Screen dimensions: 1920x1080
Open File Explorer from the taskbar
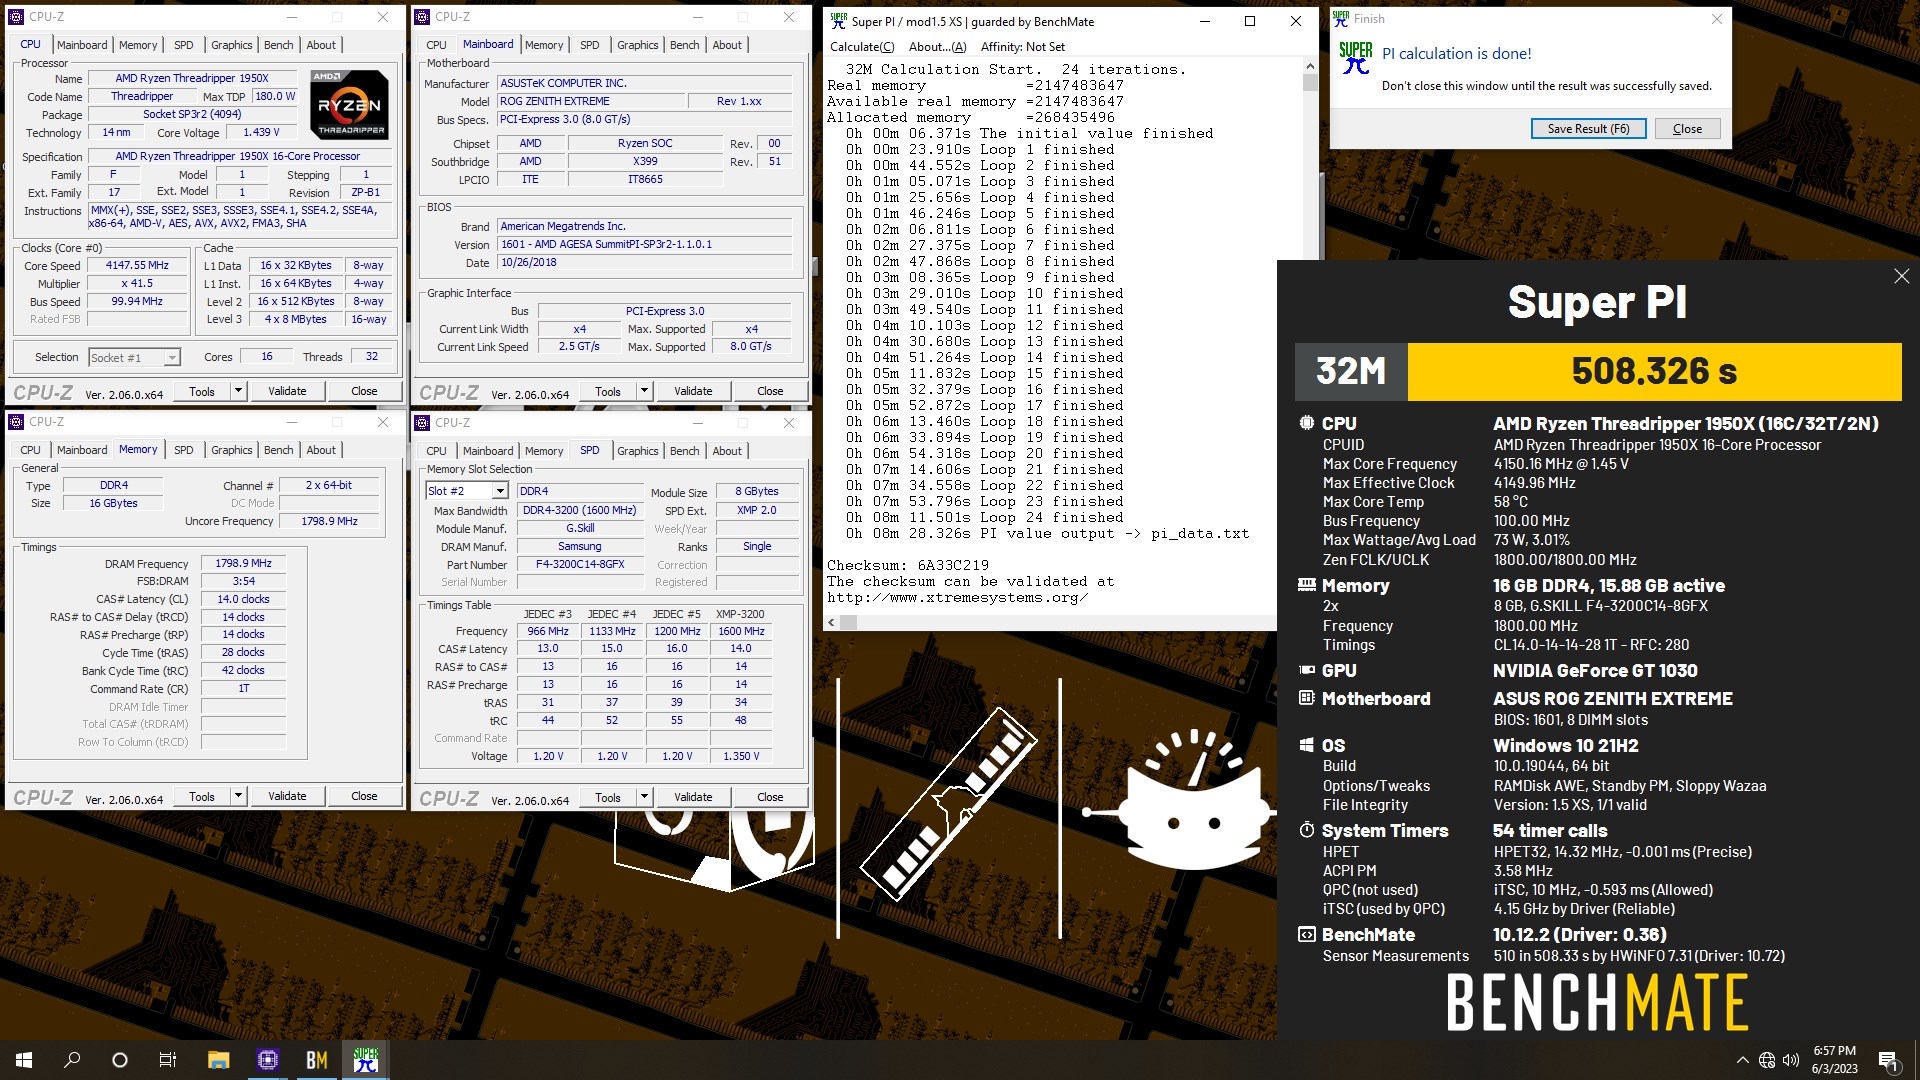click(219, 1060)
